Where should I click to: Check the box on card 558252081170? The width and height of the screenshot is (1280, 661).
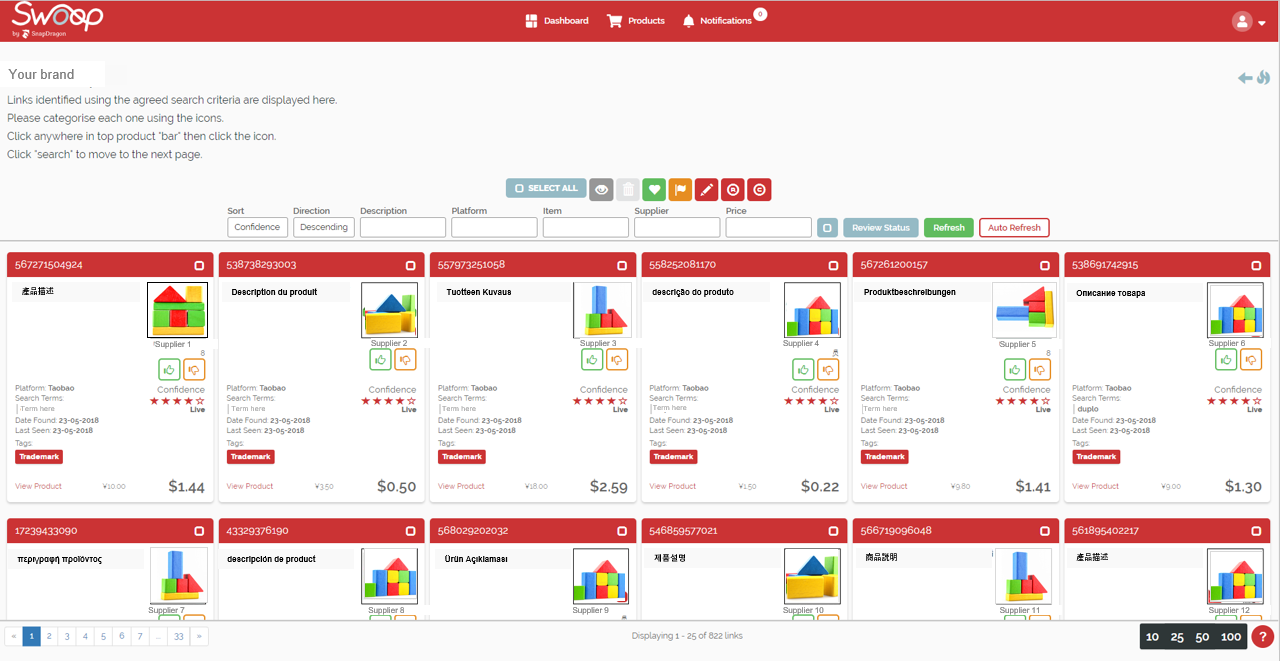[833, 266]
